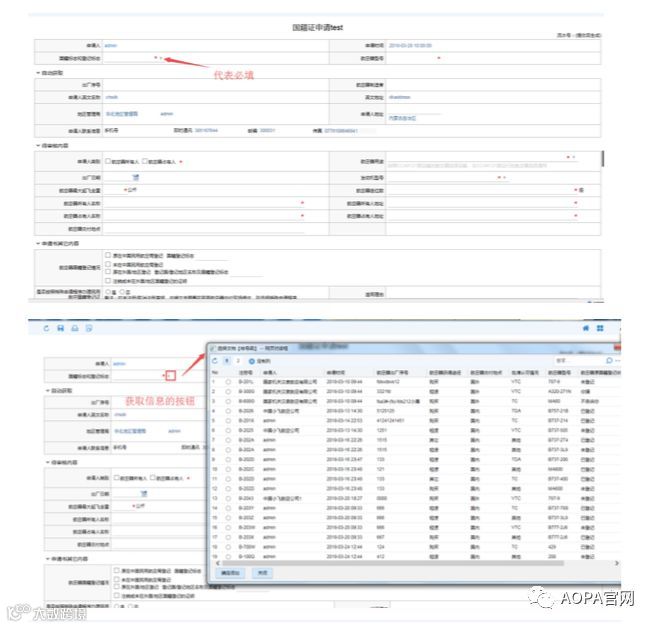Screen dimensions: 655x627
Task: Click the refresh icon in the lower page toolbar
Action: point(46,328)
